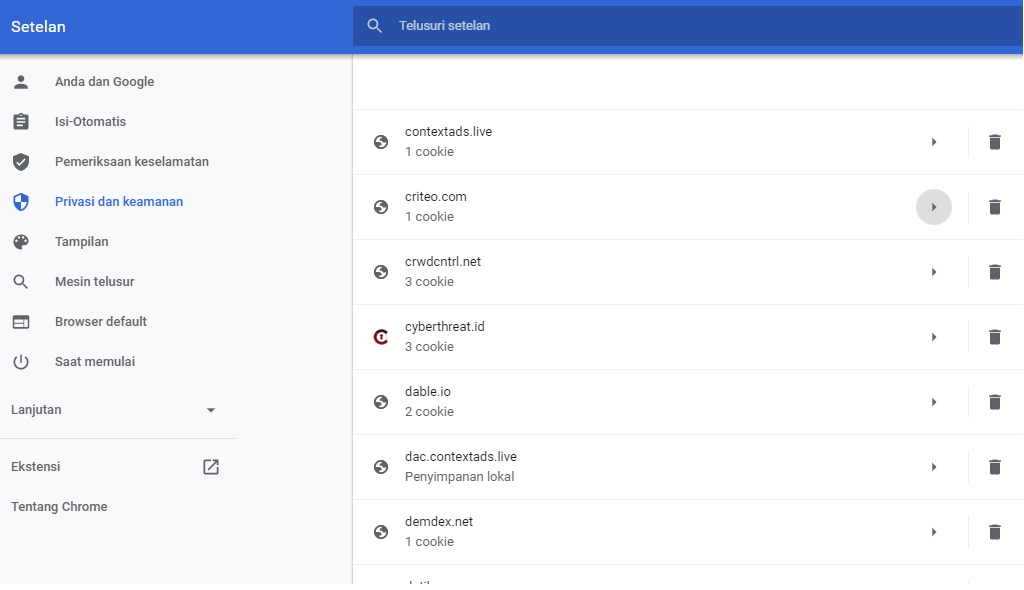The width and height of the screenshot is (1024, 590).
Task: Click Penyimpanan lokal text under dac.contextads.live
Action: pos(460,477)
